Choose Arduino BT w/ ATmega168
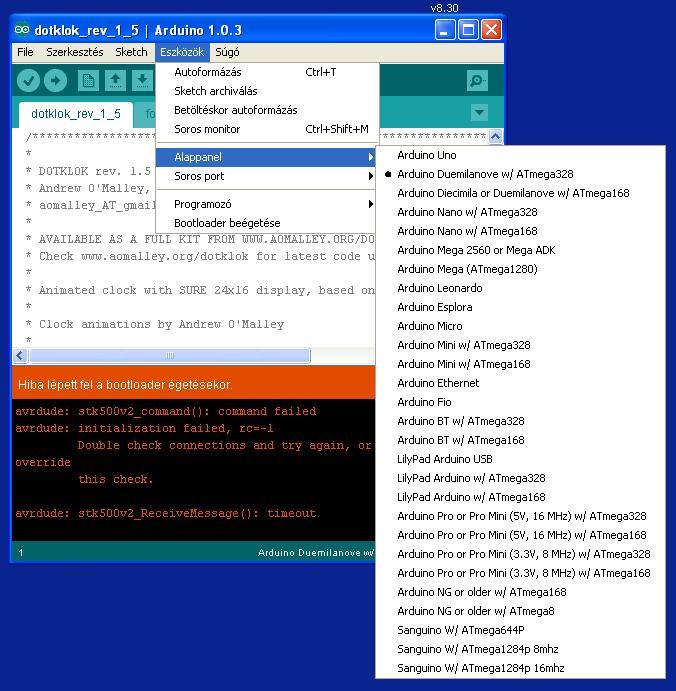676x691 pixels. pyautogui.click(x=520, y=440)
